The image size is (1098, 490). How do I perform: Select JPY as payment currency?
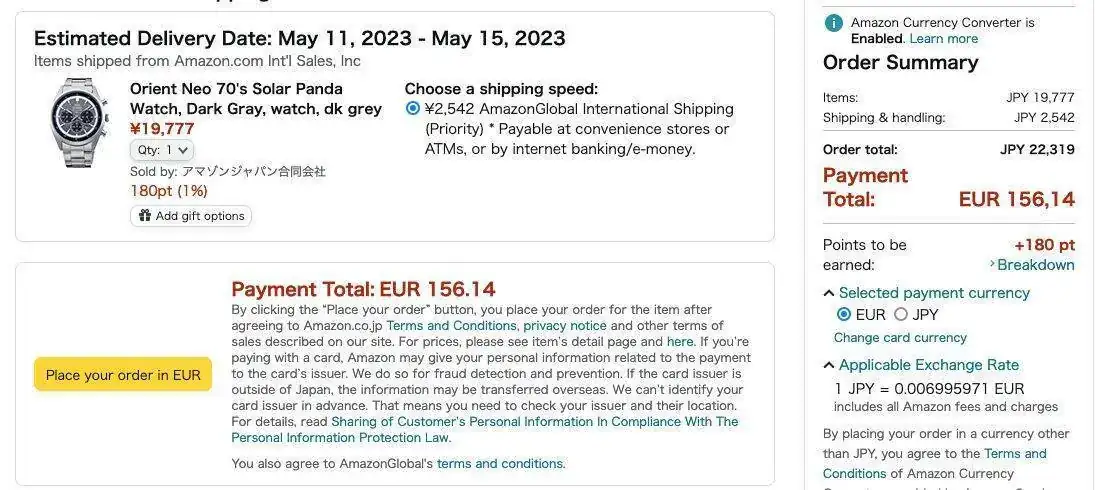900,314
